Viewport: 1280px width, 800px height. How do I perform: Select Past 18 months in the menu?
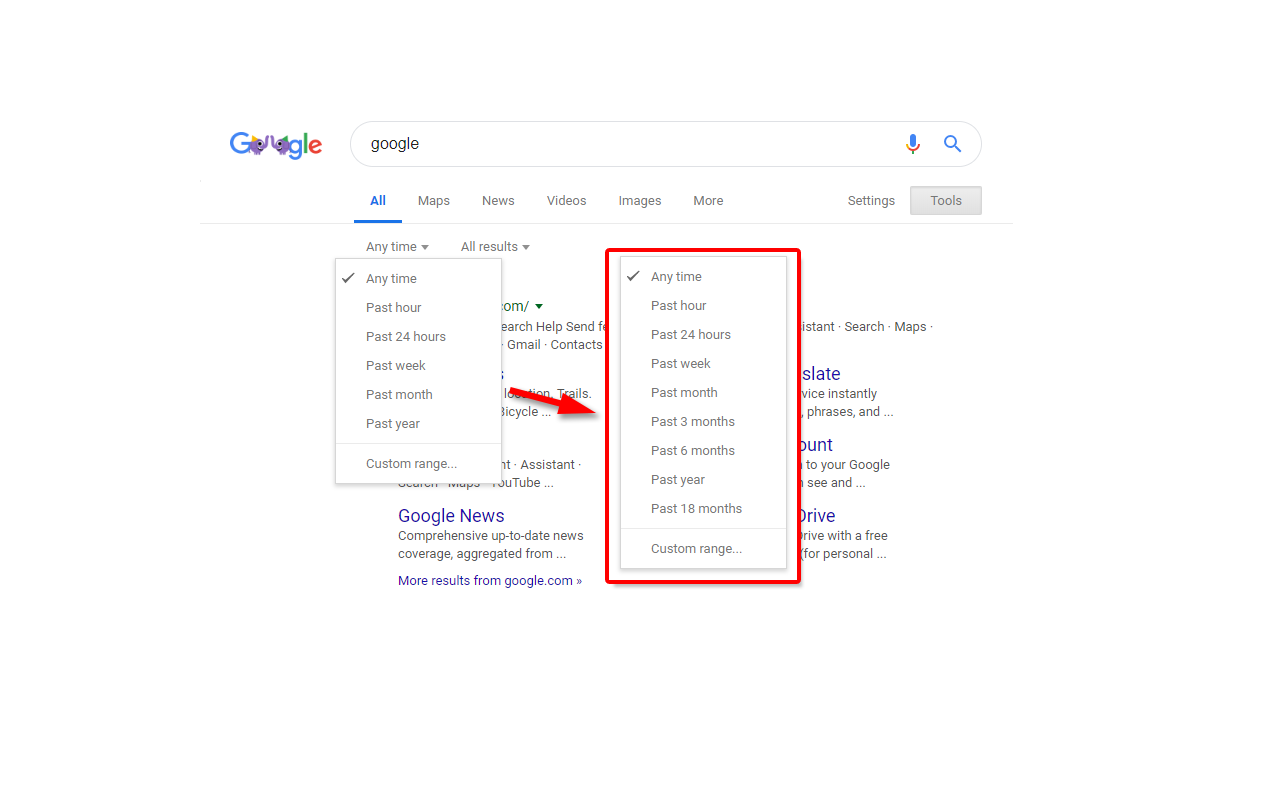696,508
